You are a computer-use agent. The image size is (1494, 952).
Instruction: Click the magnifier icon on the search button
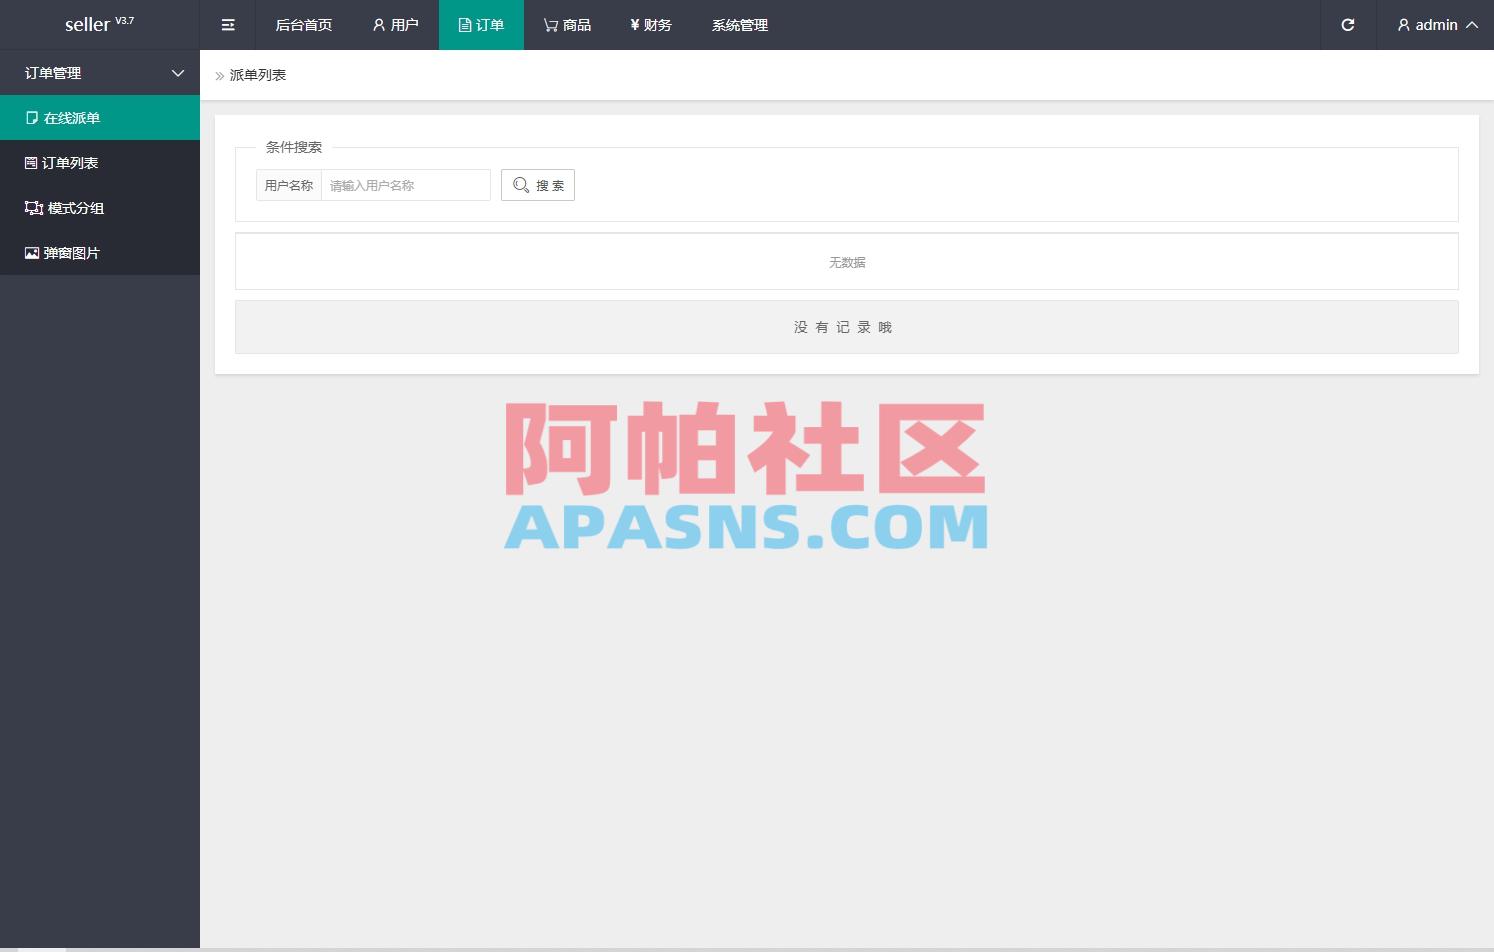[521, 184]
